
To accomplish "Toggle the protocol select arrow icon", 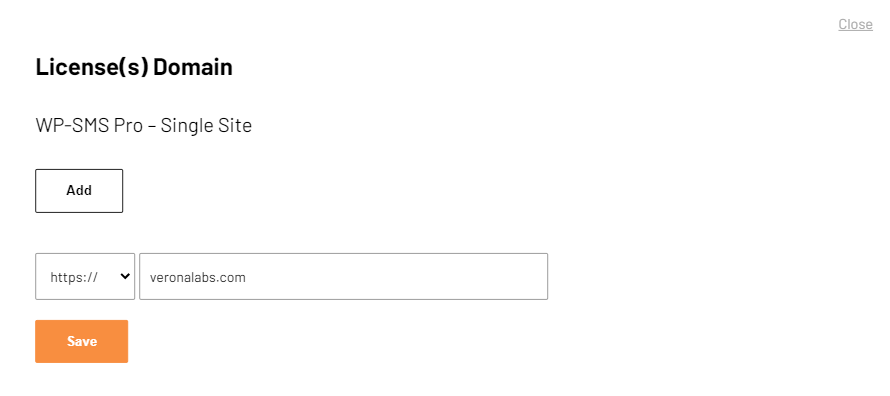I will tap(125, 276).
